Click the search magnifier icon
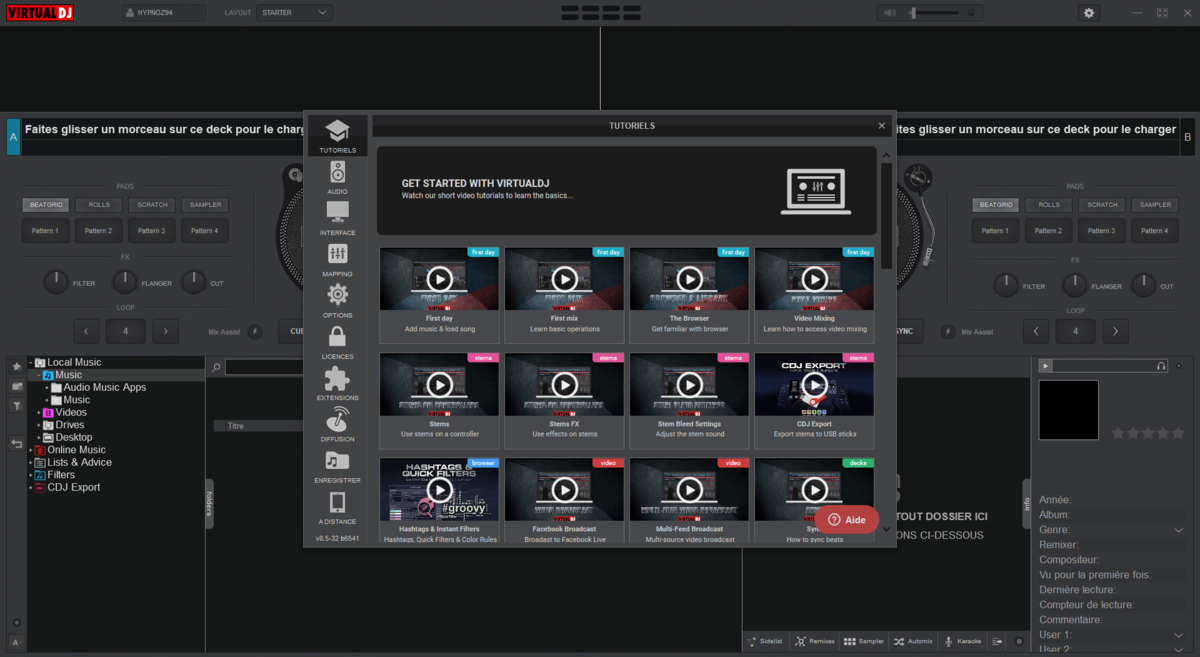Image resolution: width=1200 pixels, height=657 pixels. click(216, 368)
